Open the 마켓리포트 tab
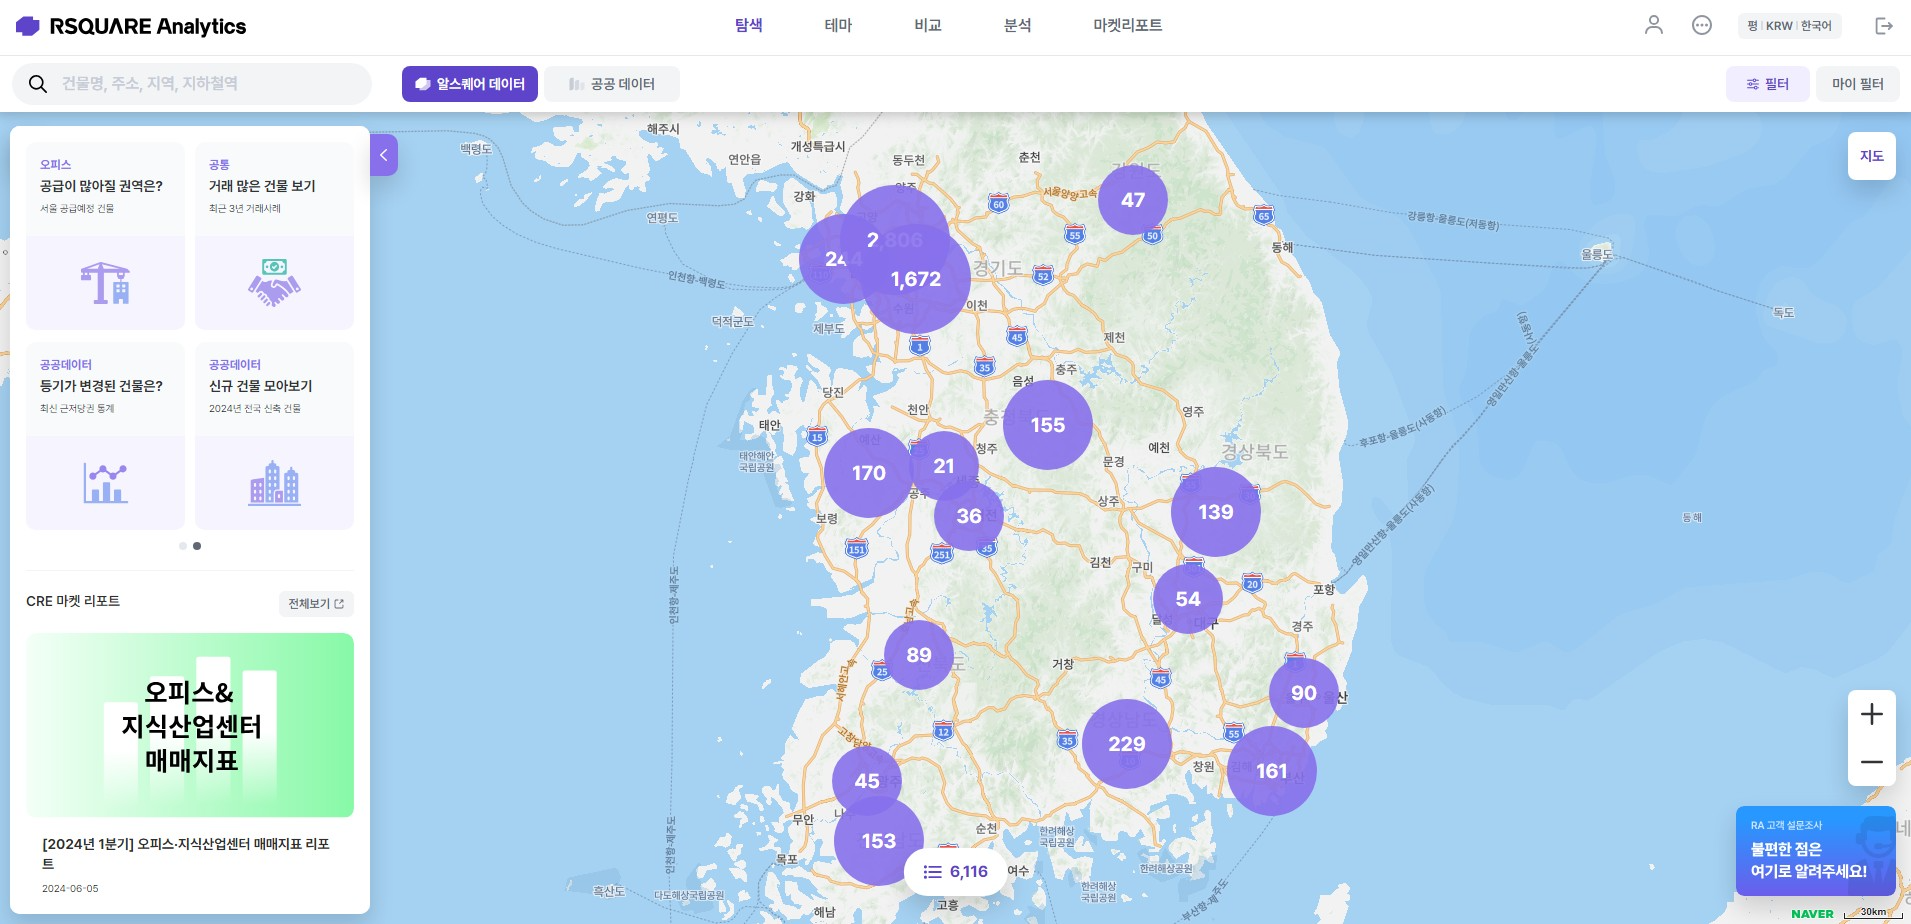The width and height of the screenshot is (1911, 924). point(1127,25)
